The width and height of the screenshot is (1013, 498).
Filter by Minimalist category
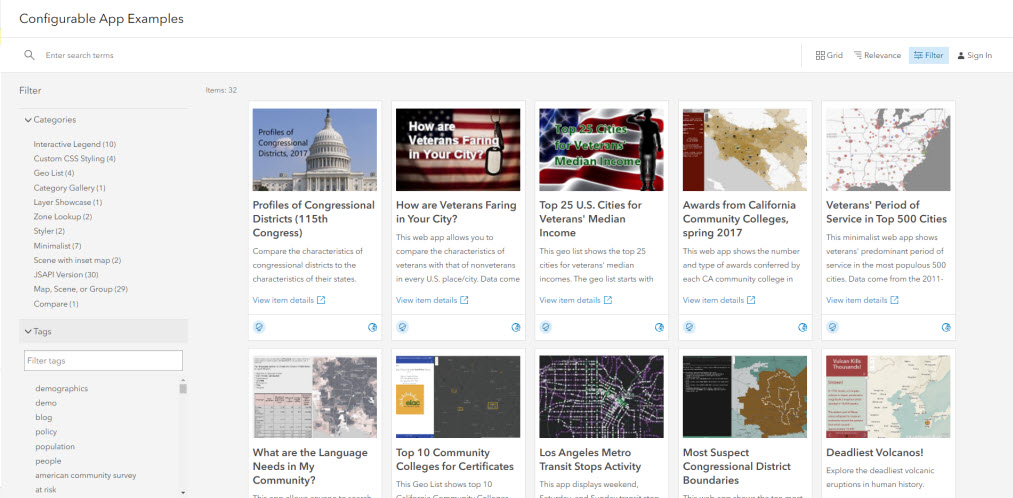(x=57, y=245)
